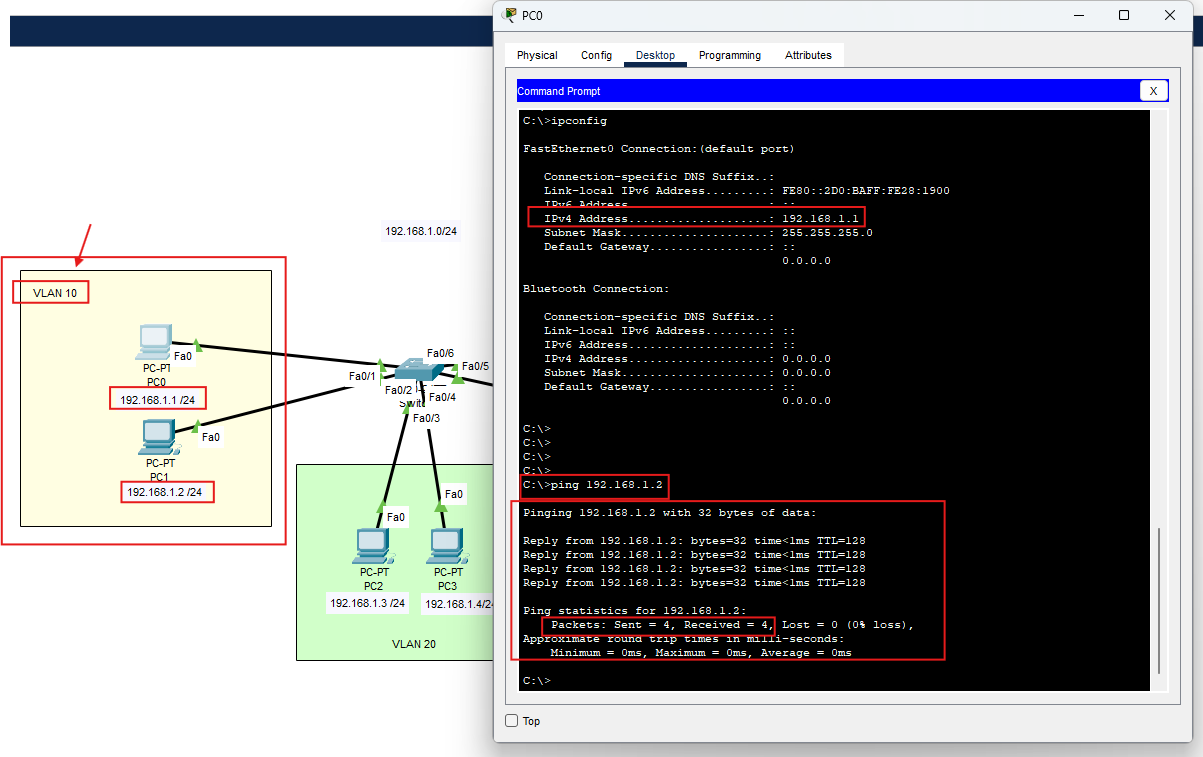Close the Command Prompt with its X button

point(1153,90)
